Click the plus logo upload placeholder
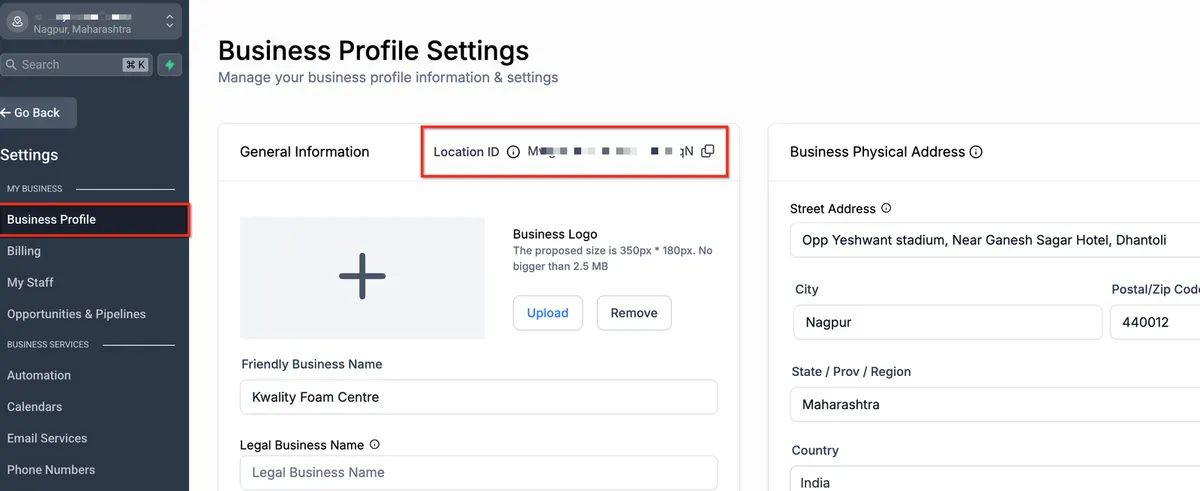The height and width of the screenshot is (491, 1200). (x=362, y=277)
